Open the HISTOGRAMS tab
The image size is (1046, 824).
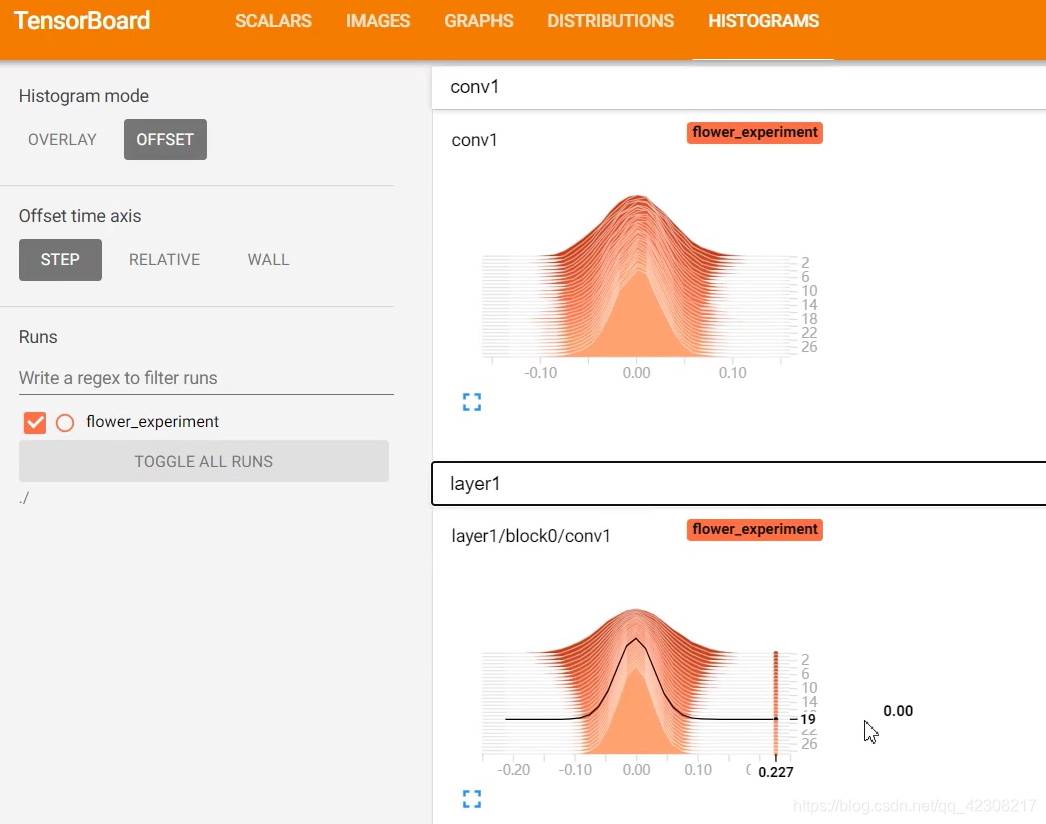tap(763, 21)
